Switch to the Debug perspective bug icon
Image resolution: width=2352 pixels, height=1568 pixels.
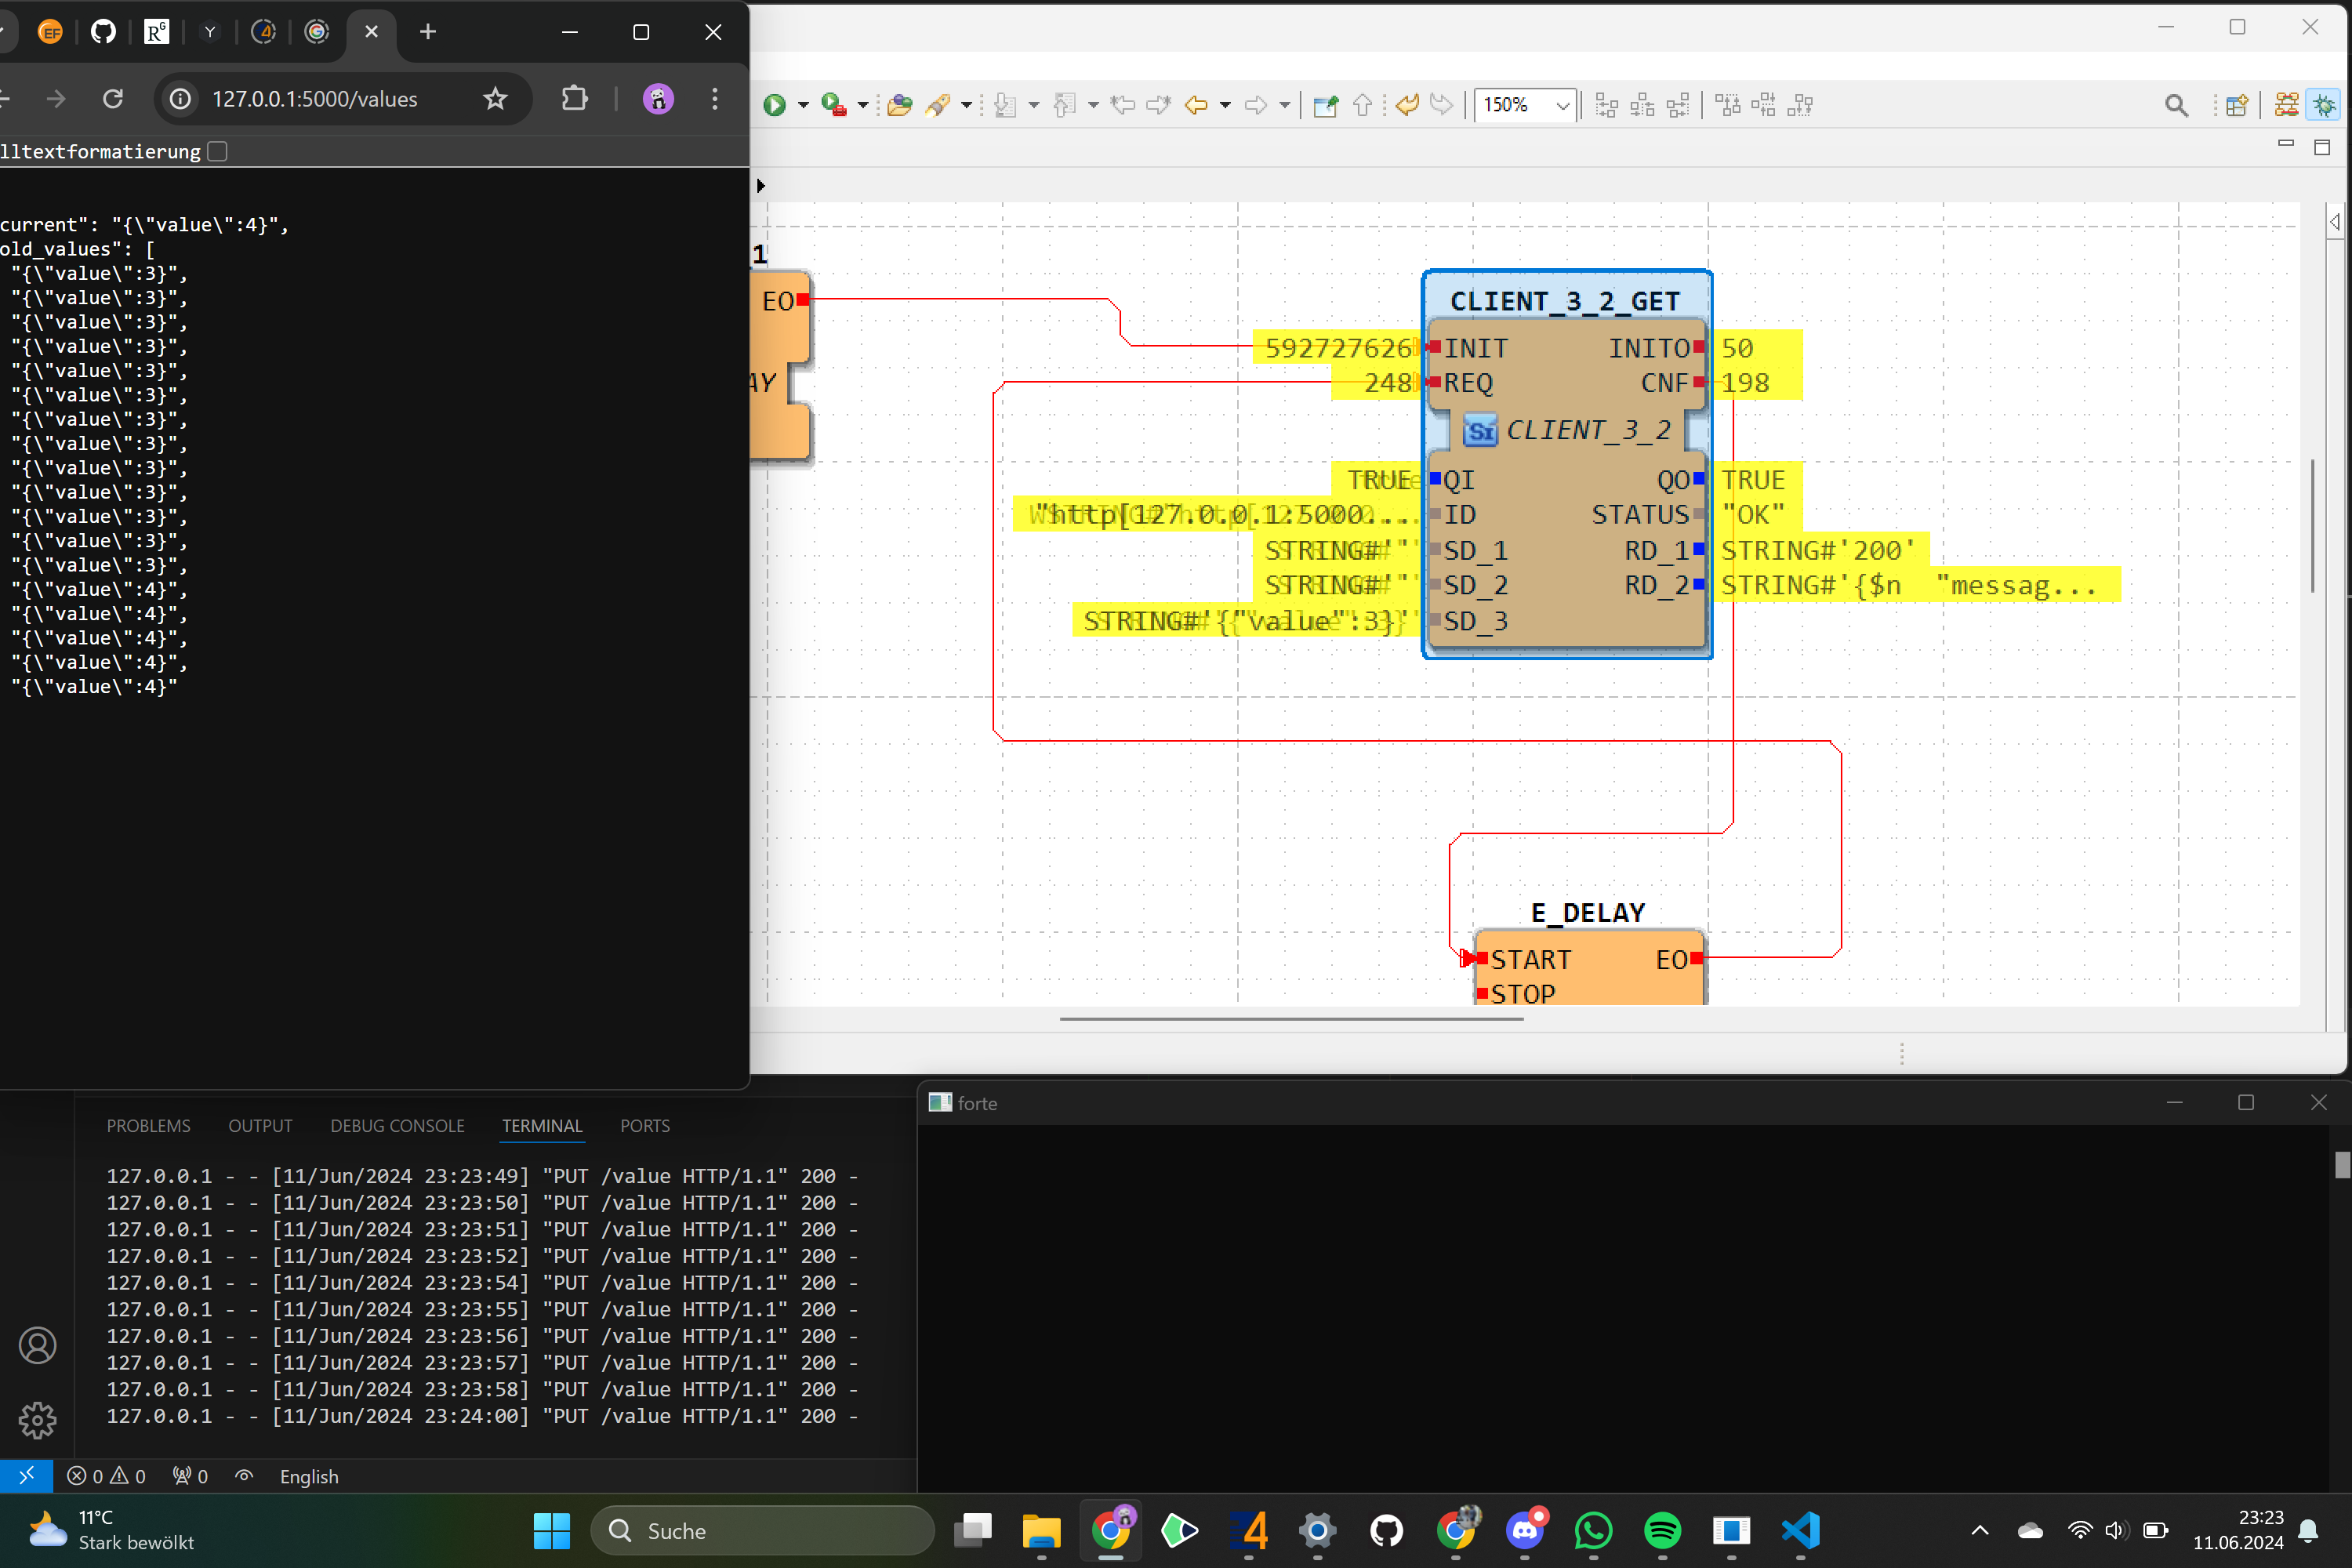tap(2323, 105)
